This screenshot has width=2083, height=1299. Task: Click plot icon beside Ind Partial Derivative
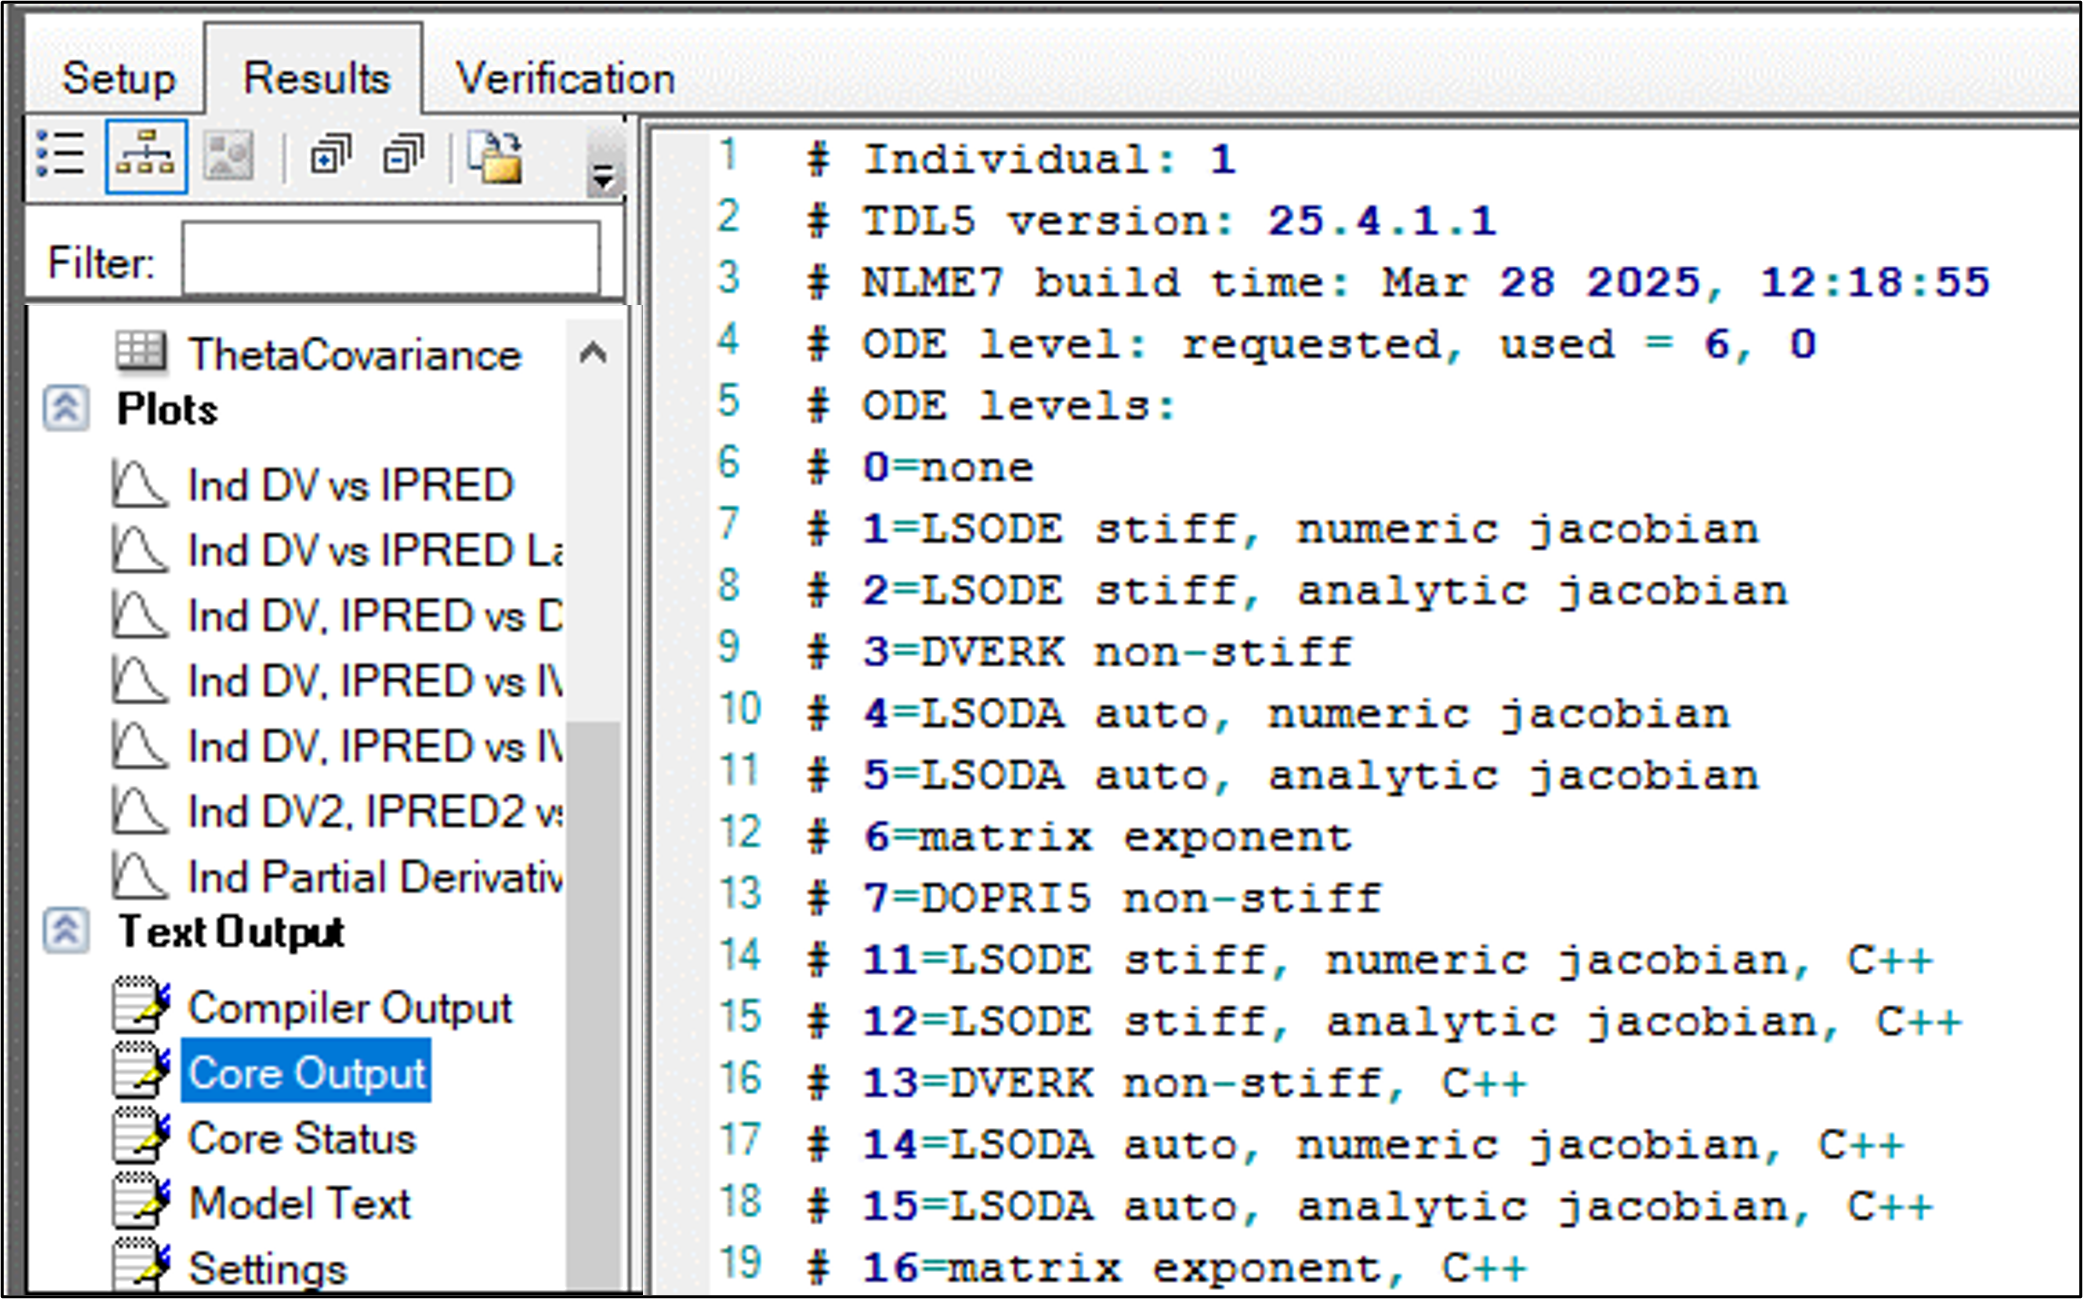coord(138,875)
